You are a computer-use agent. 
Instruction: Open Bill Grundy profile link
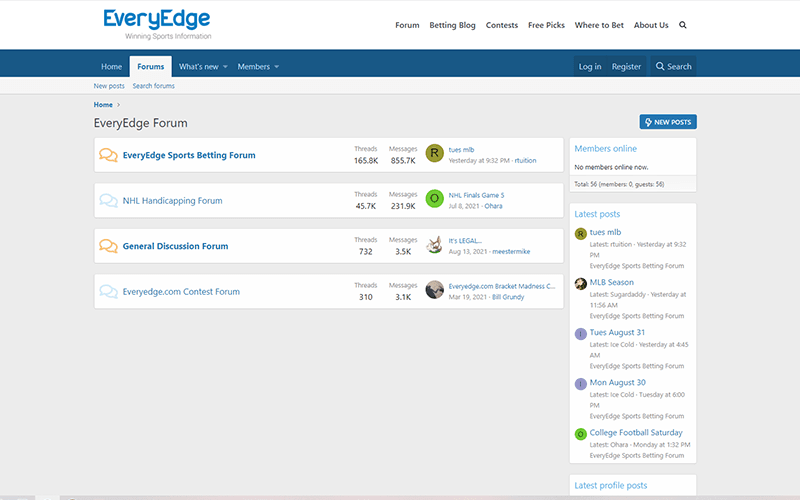point(508,296)
